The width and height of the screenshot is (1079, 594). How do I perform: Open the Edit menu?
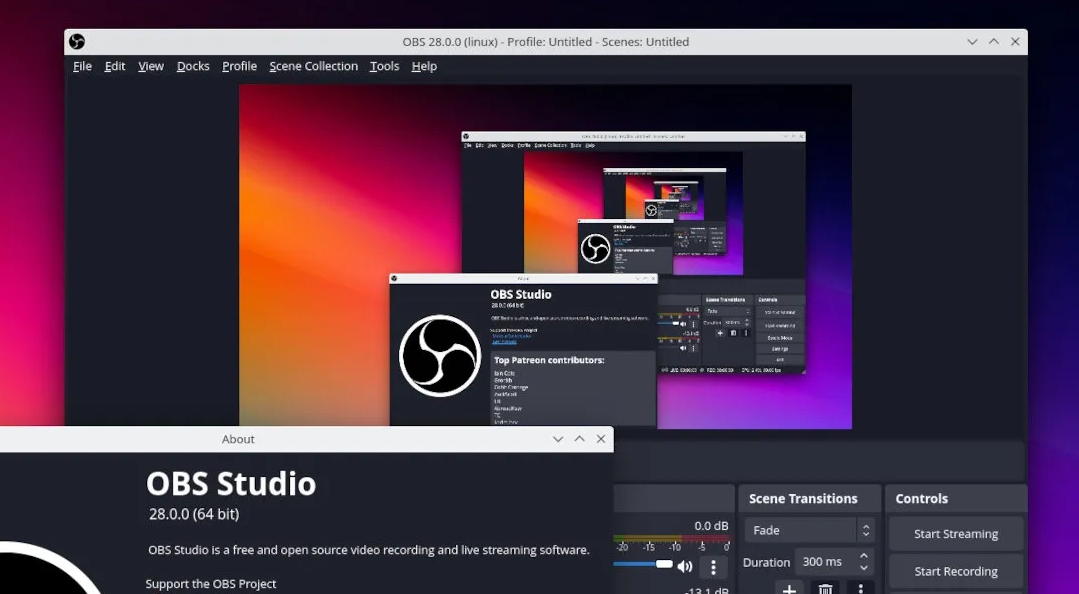tap(114, 66)
